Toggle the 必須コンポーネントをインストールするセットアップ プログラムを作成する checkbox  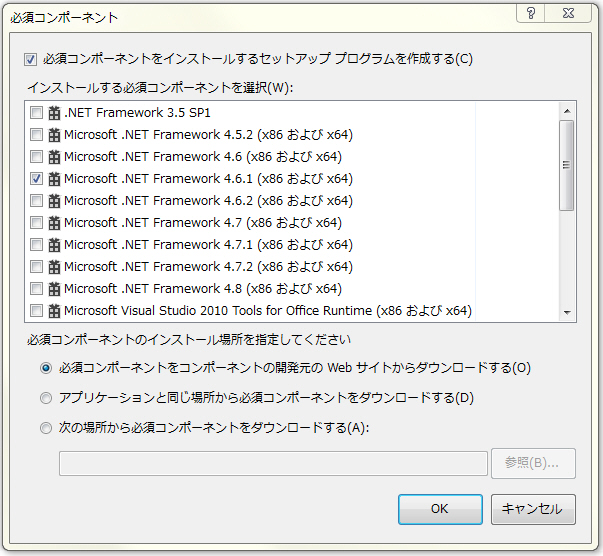[x=30, y=60]
